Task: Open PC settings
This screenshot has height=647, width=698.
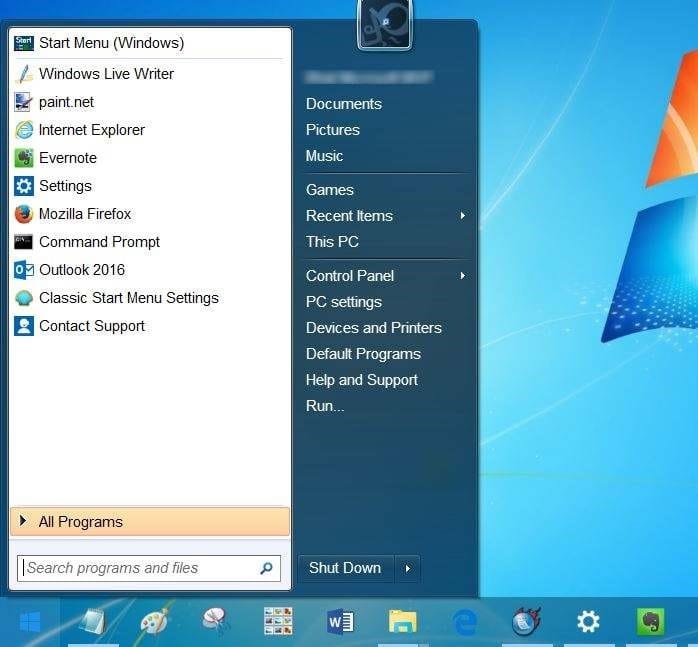Action: pos(344,302)
